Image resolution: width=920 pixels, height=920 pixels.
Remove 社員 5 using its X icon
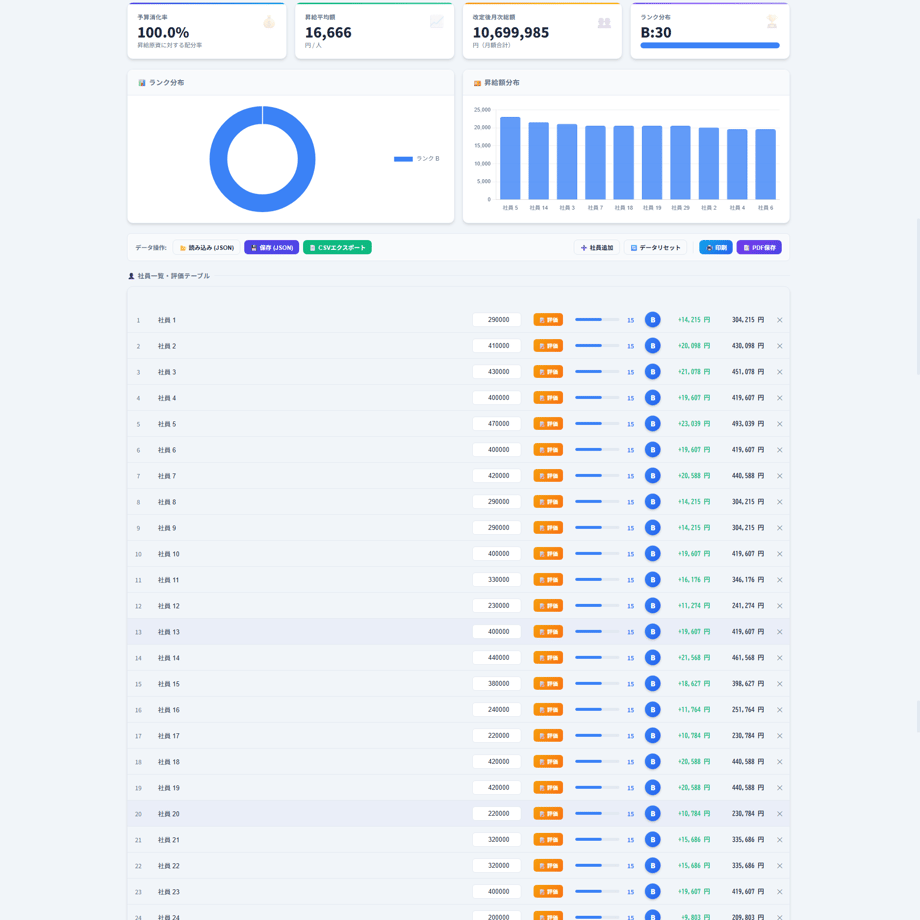[x=779, y=424]
